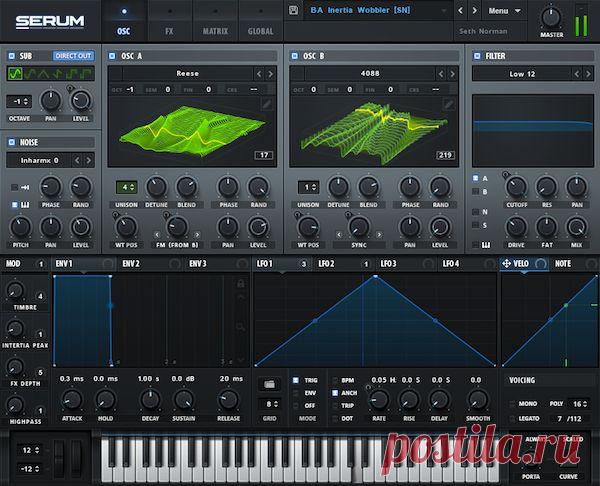Click the envelope zoom magnifier icon

tap(240, 327)
